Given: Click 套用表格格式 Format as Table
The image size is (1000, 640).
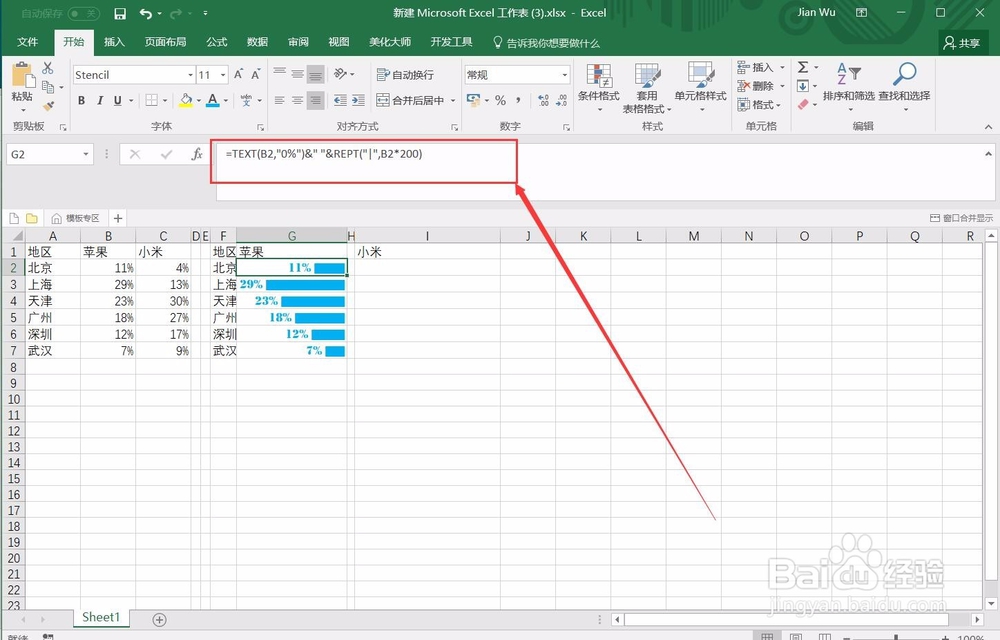Looking at the screenshot, I should [x=647, y=88].
